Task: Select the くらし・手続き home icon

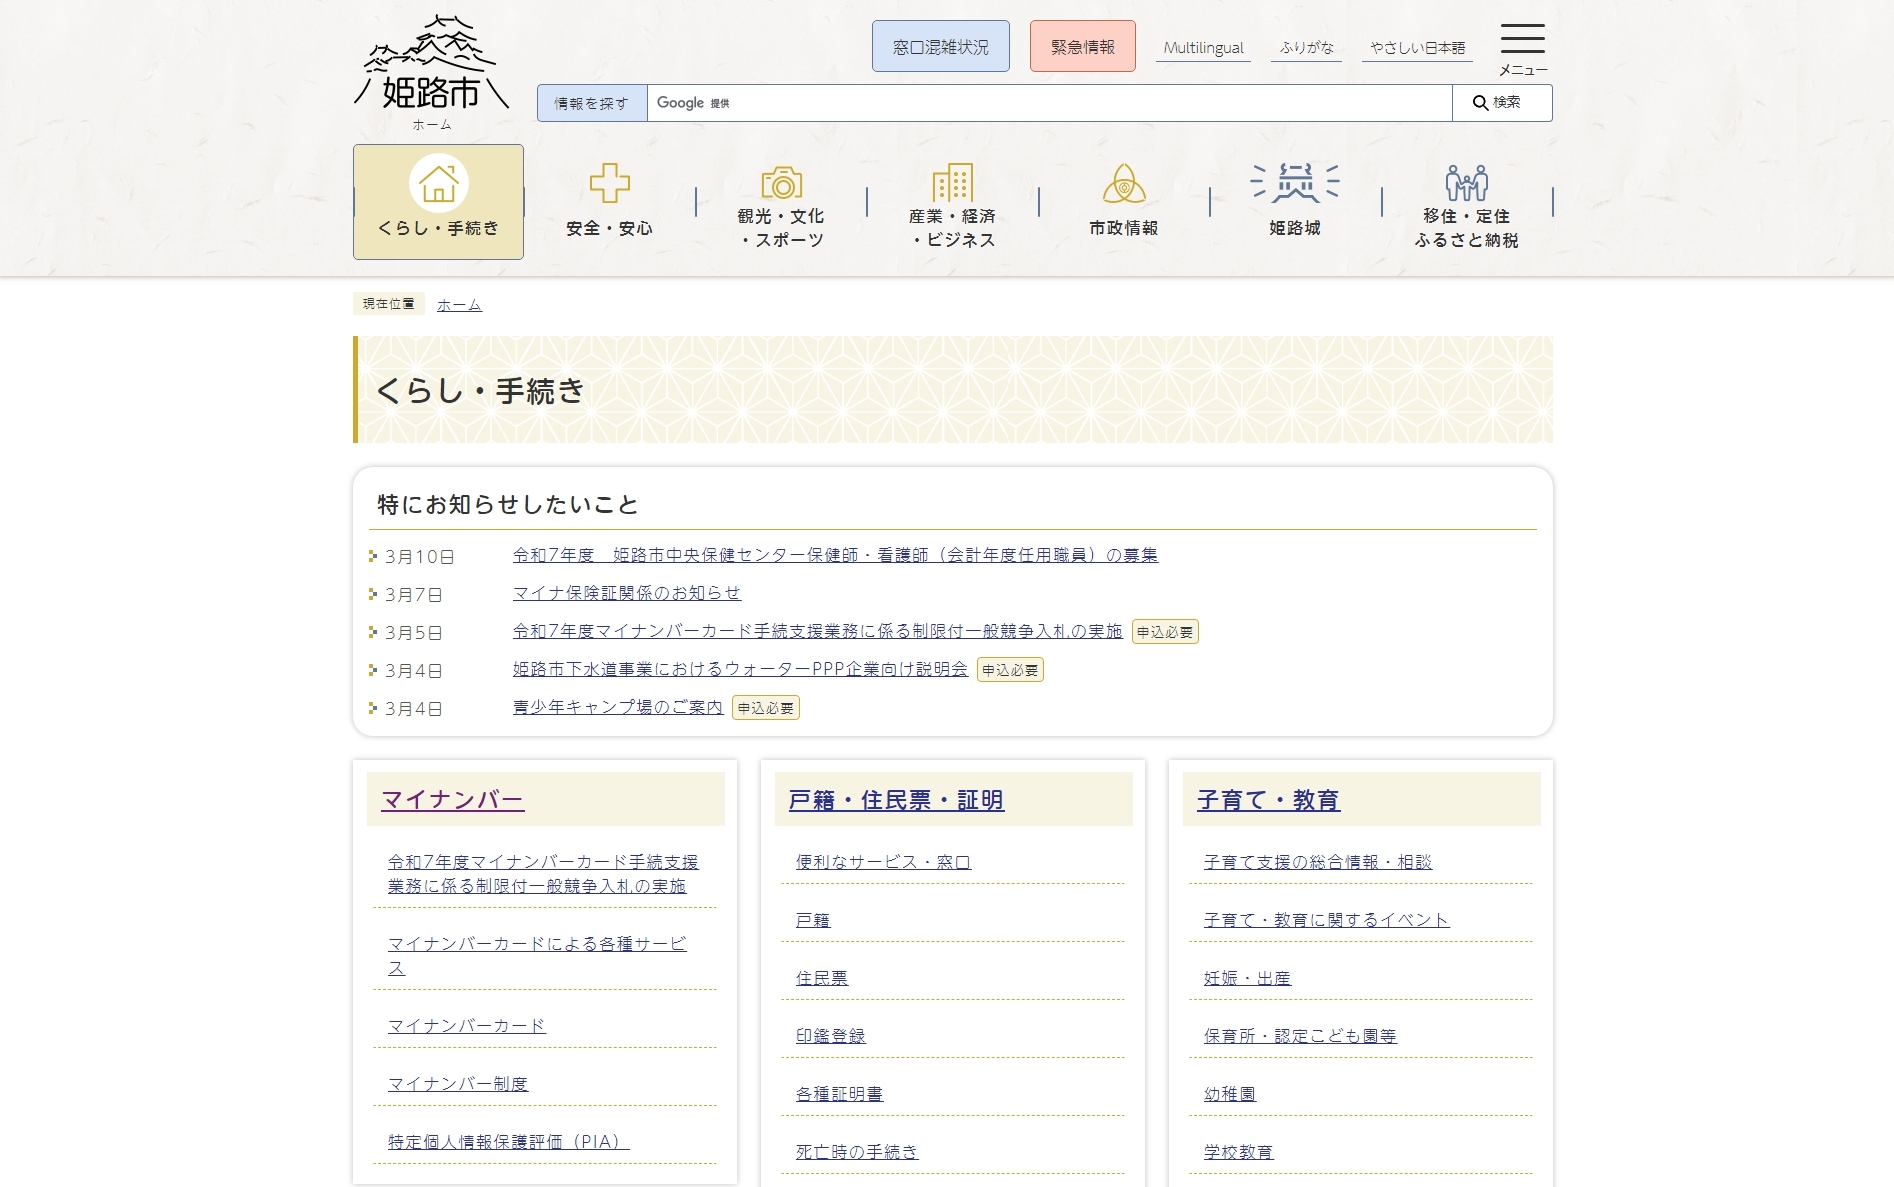Action: pos(437,186)
